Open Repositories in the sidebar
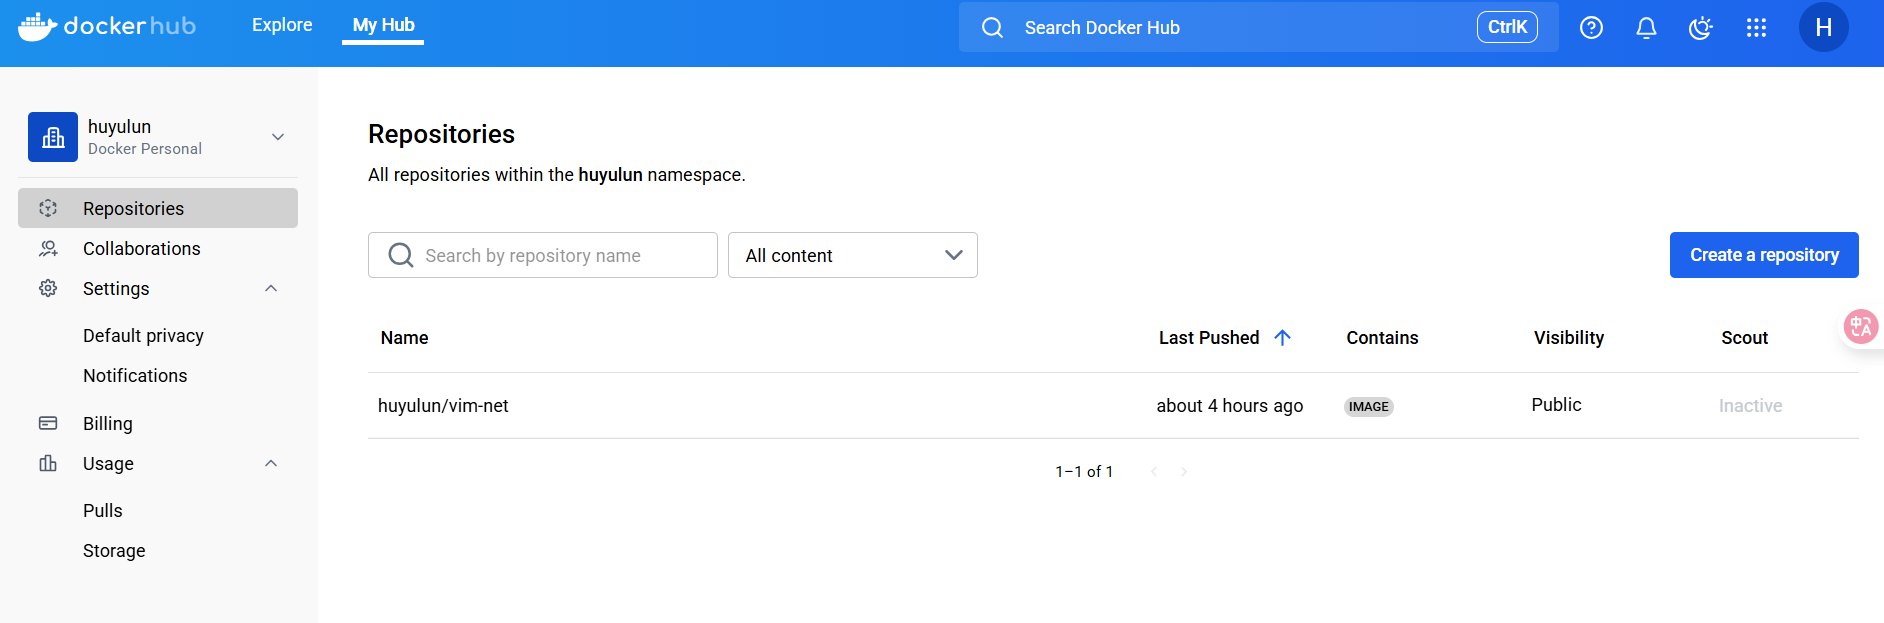The height and width of the screenshot is (623, 1884). [158, 208]
